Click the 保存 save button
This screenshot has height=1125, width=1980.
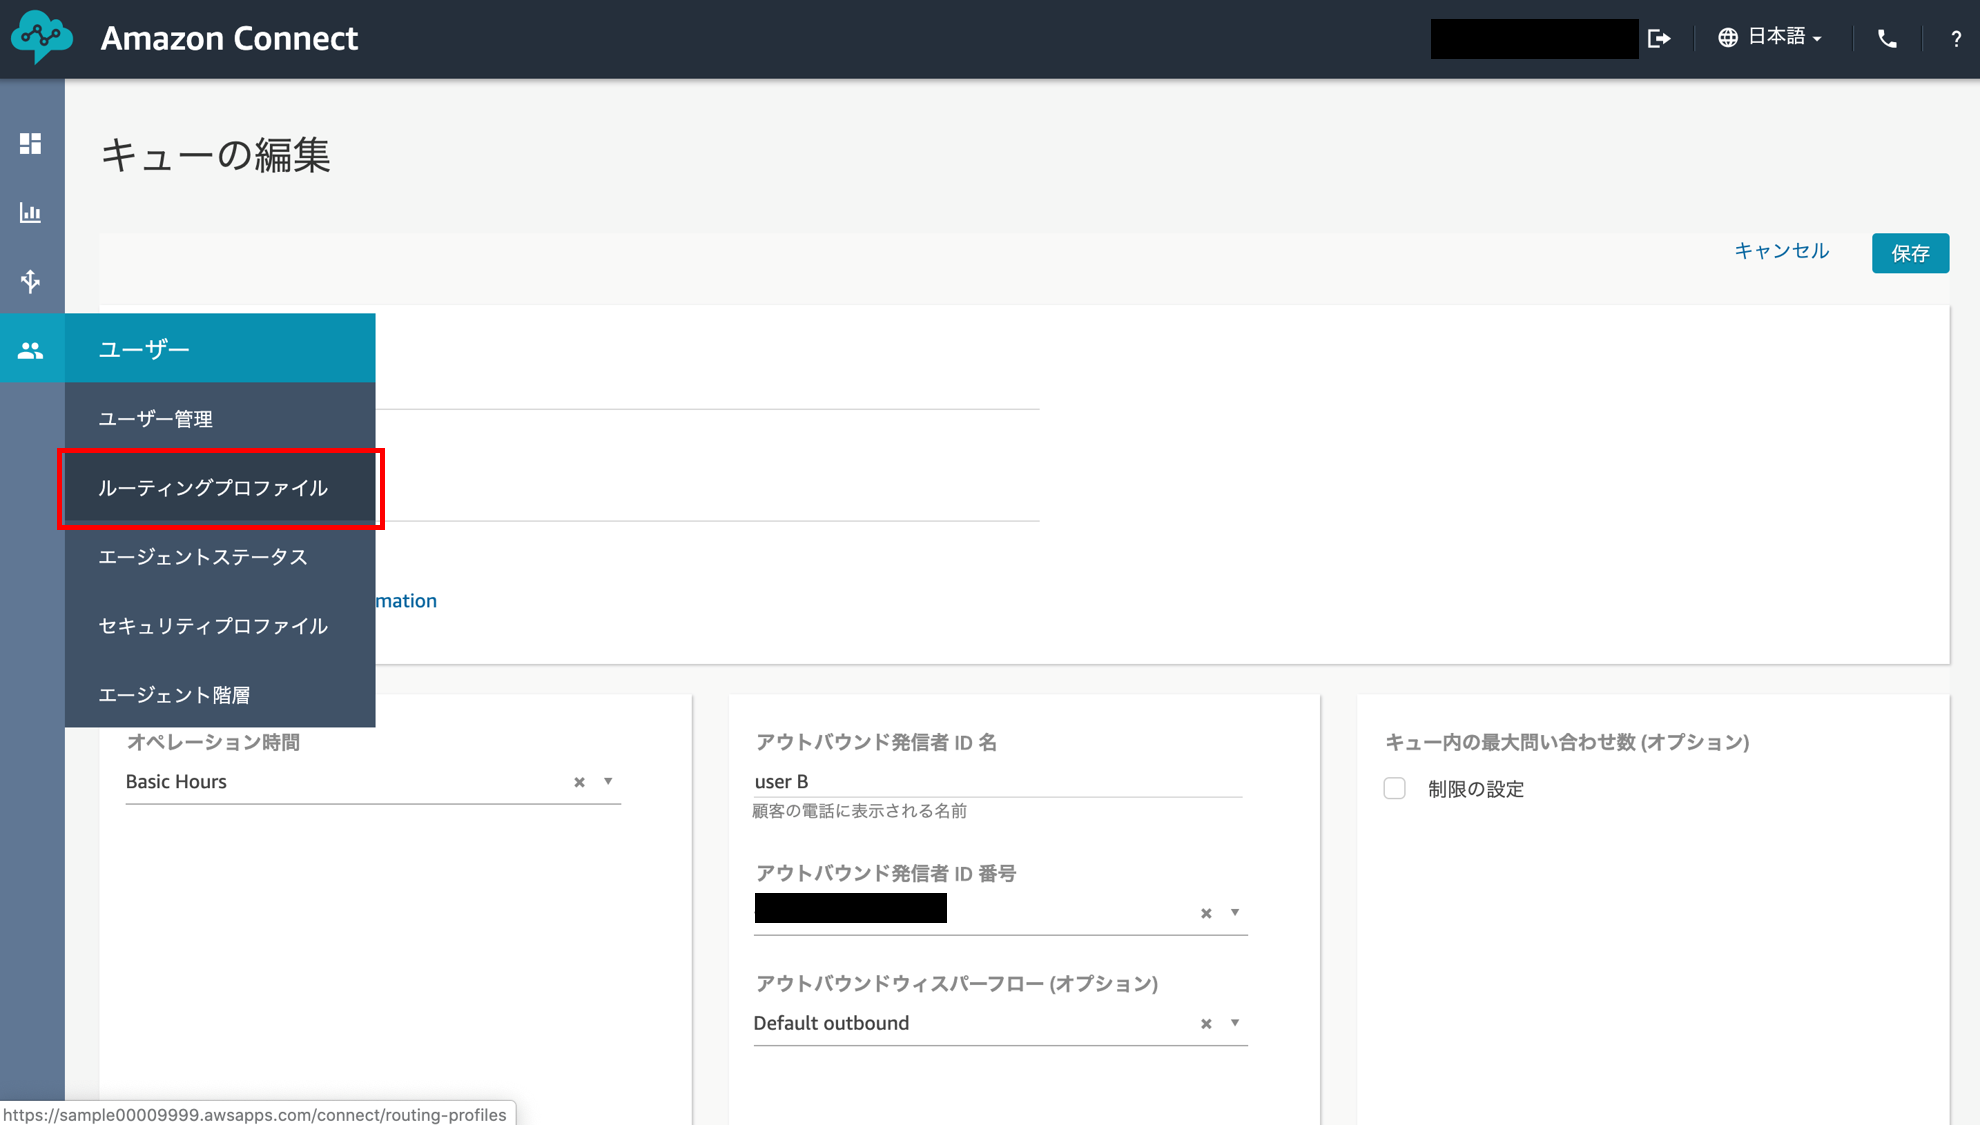[1910, 253]
